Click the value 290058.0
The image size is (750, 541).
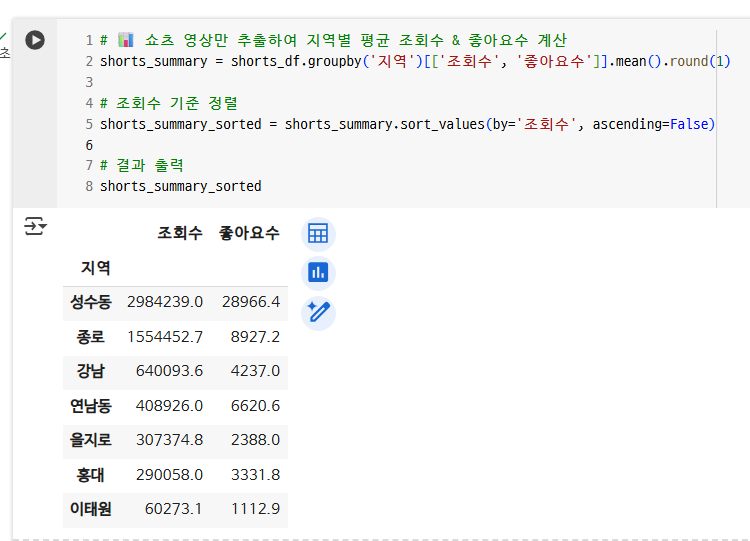point(169,475)
